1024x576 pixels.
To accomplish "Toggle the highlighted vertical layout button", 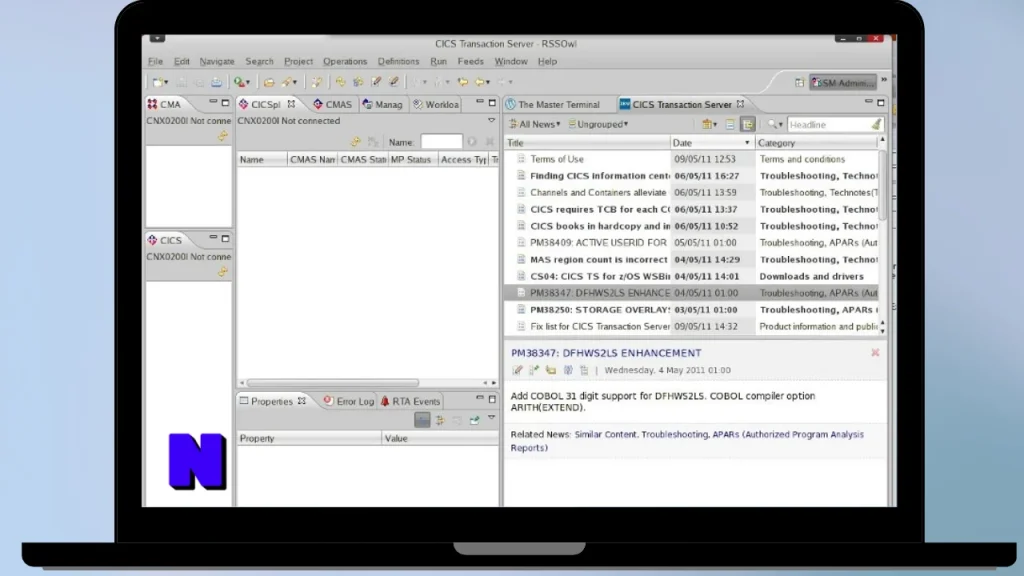I will click(x=748, y=124).
